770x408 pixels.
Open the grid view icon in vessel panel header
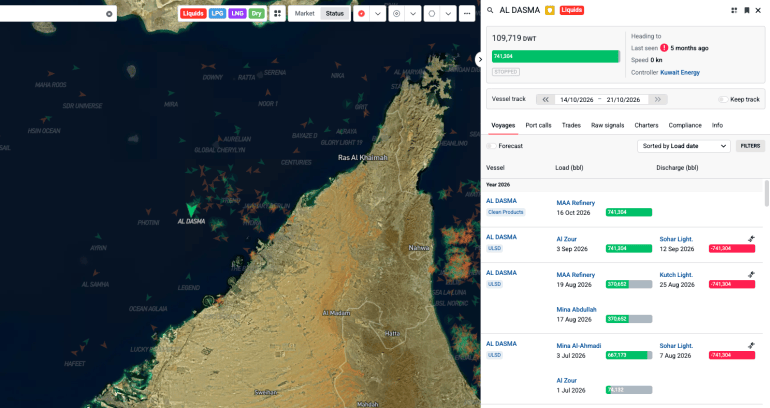(x=734, y=10)
